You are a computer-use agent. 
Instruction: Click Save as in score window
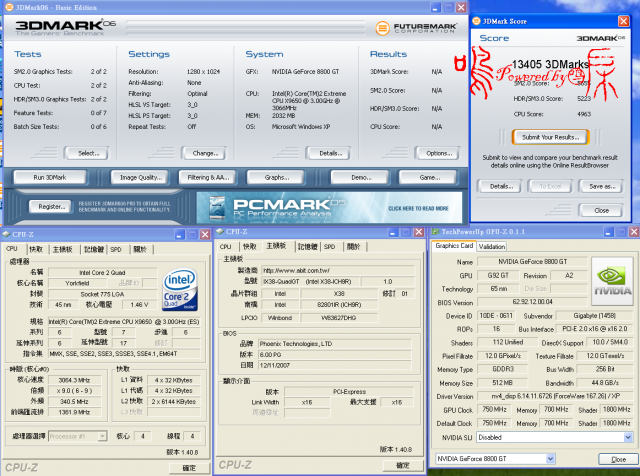point(601,186)
